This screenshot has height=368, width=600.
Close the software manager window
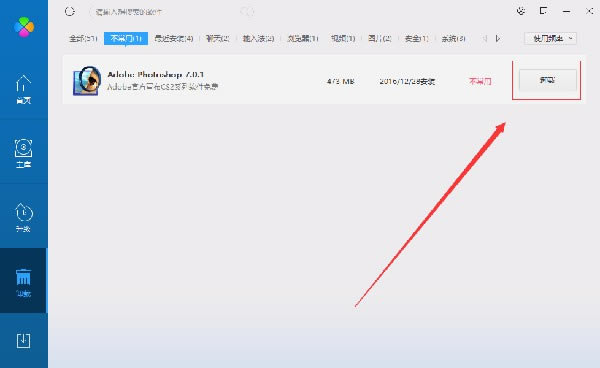pos(589,11)
